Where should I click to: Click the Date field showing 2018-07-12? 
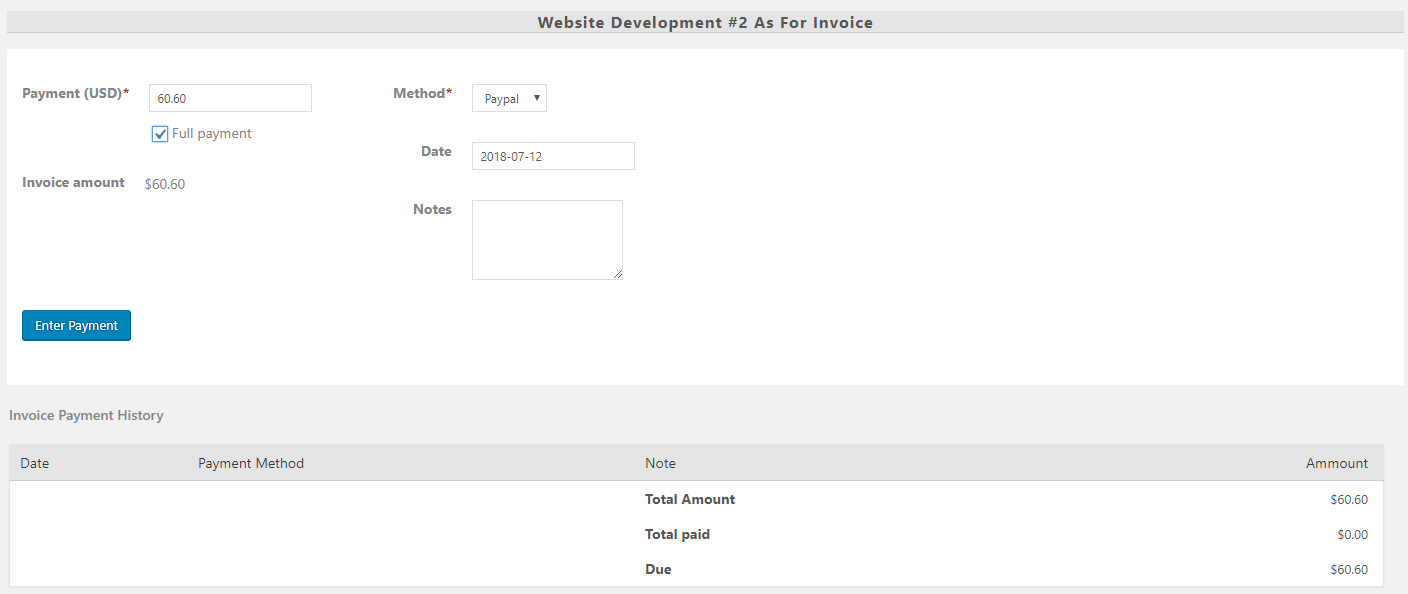[x=552, y=155]
